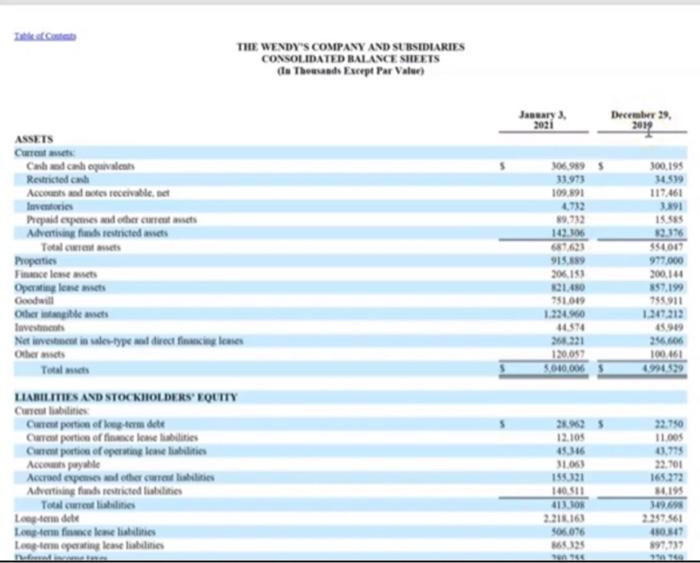The width and height of the screenshot is (700, 563).
Task: Select 'Long-term finance lease liabilities' label
Action: coord(85,532)
